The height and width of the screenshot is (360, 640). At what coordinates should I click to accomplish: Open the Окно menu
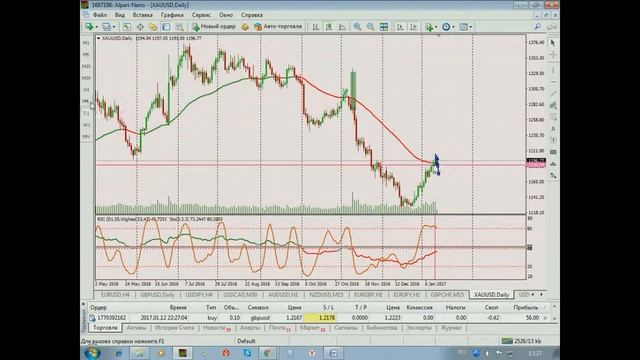click(226, 15)
